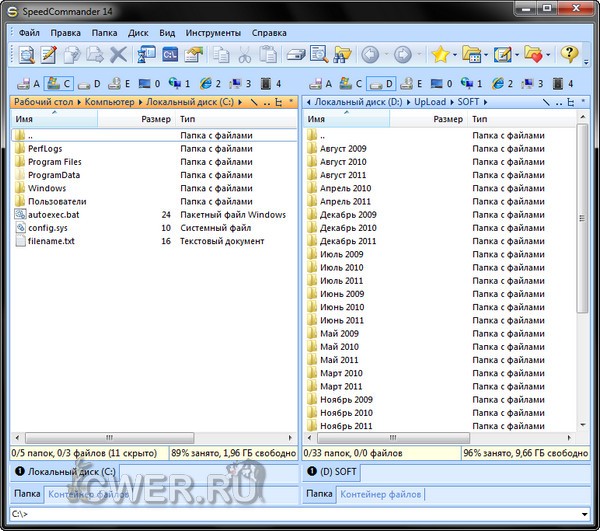Click the edit file pencil icon

(x=46, y=54)
